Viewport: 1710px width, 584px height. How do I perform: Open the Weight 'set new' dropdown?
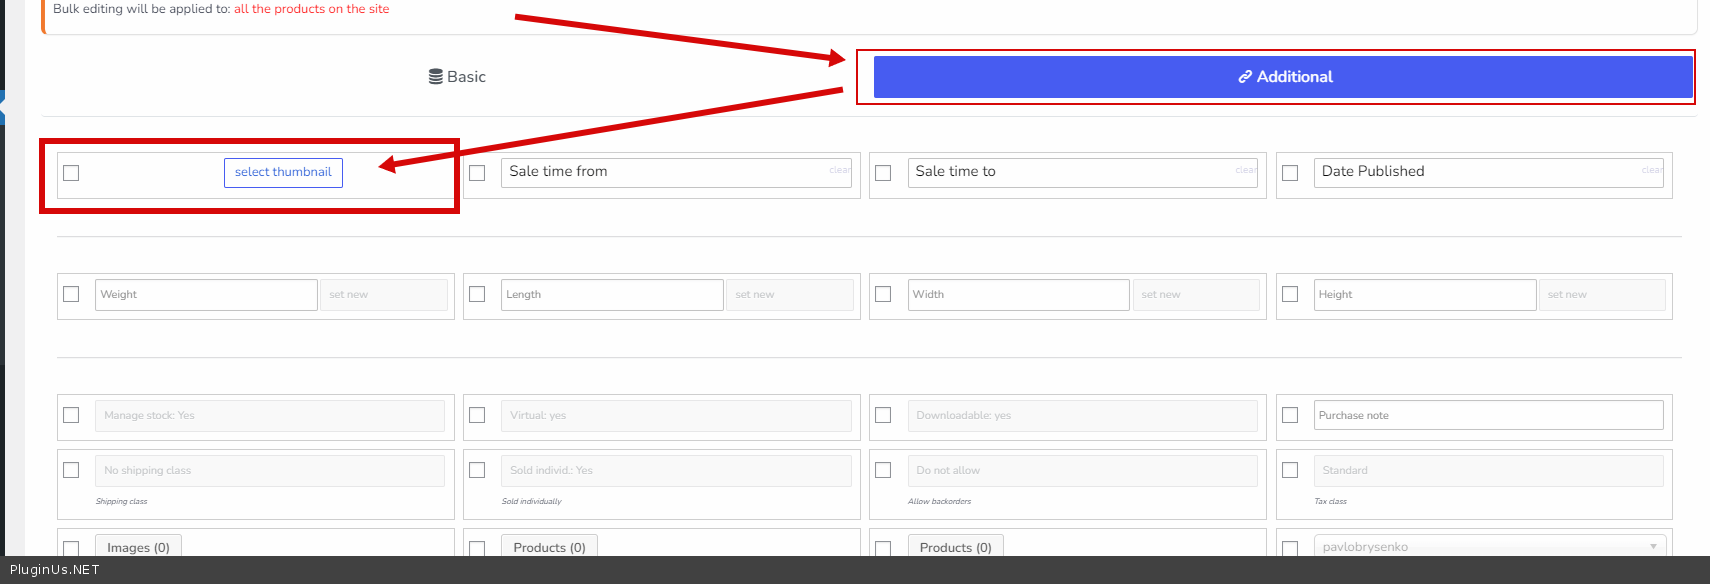pos(383,295)
